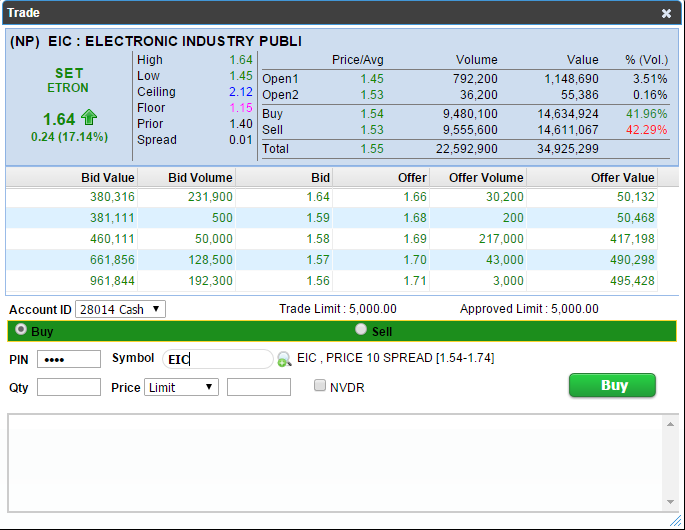Click the PIN input field
The height and width of the screenshot is (530, 685).
[69, 359]
